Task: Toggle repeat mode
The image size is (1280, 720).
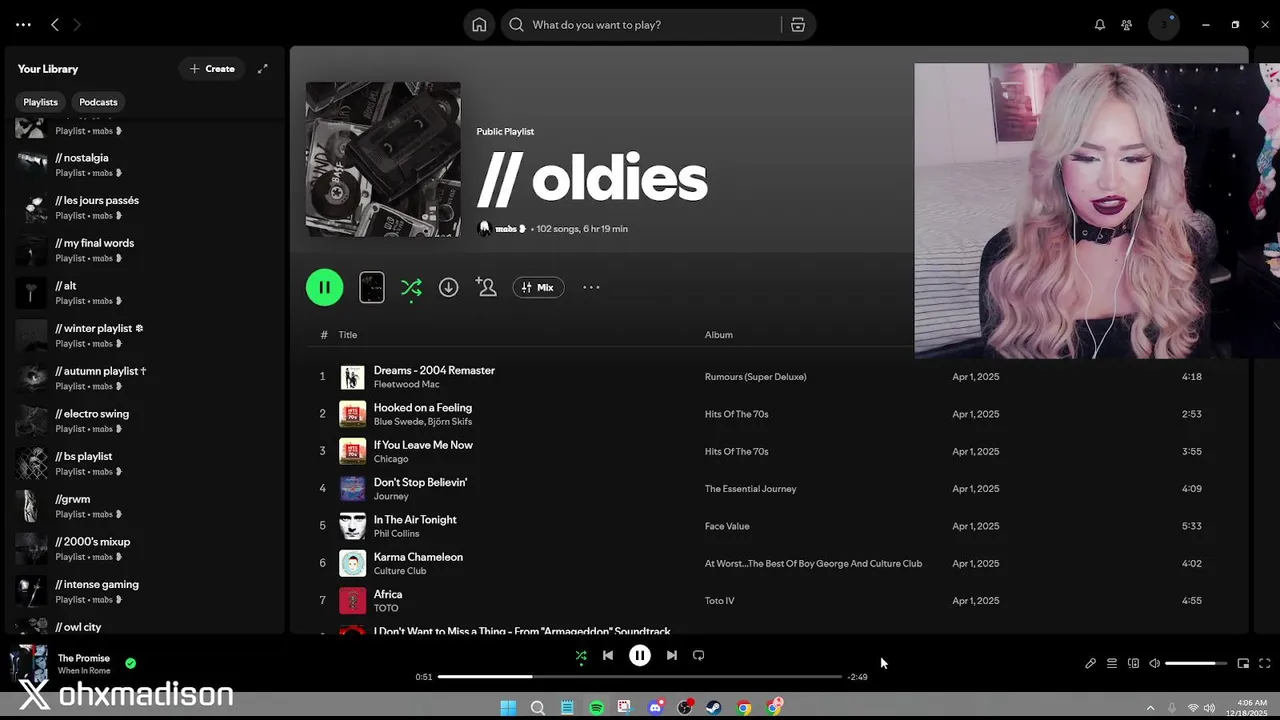Action: pos(699,656)
